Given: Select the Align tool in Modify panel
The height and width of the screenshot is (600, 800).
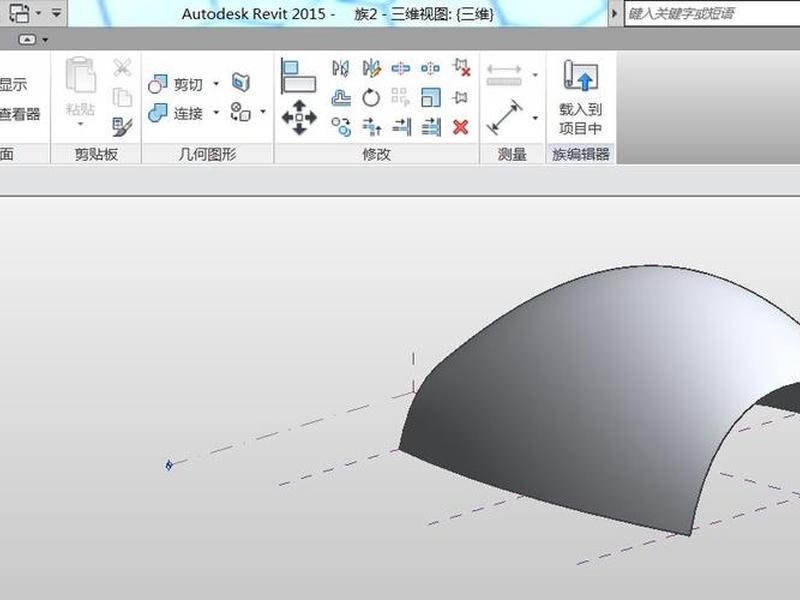Looking at the screenshot, I should coord(299,77).
